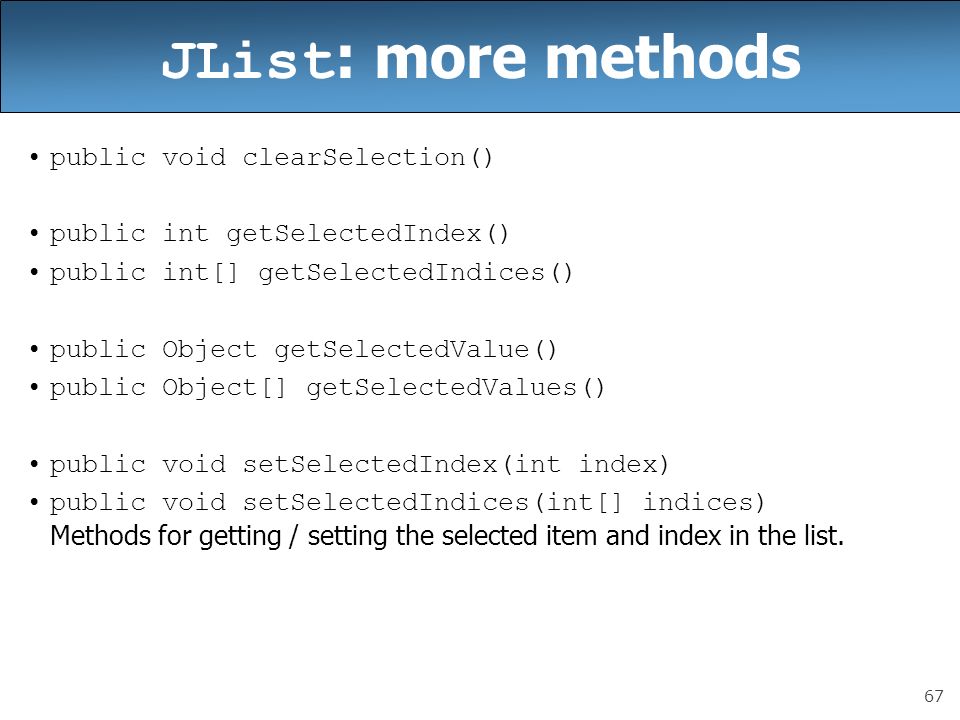Viewport: 960px width, 720px height.
Task: Click the word indices parameter name
Action: [698, 503]
